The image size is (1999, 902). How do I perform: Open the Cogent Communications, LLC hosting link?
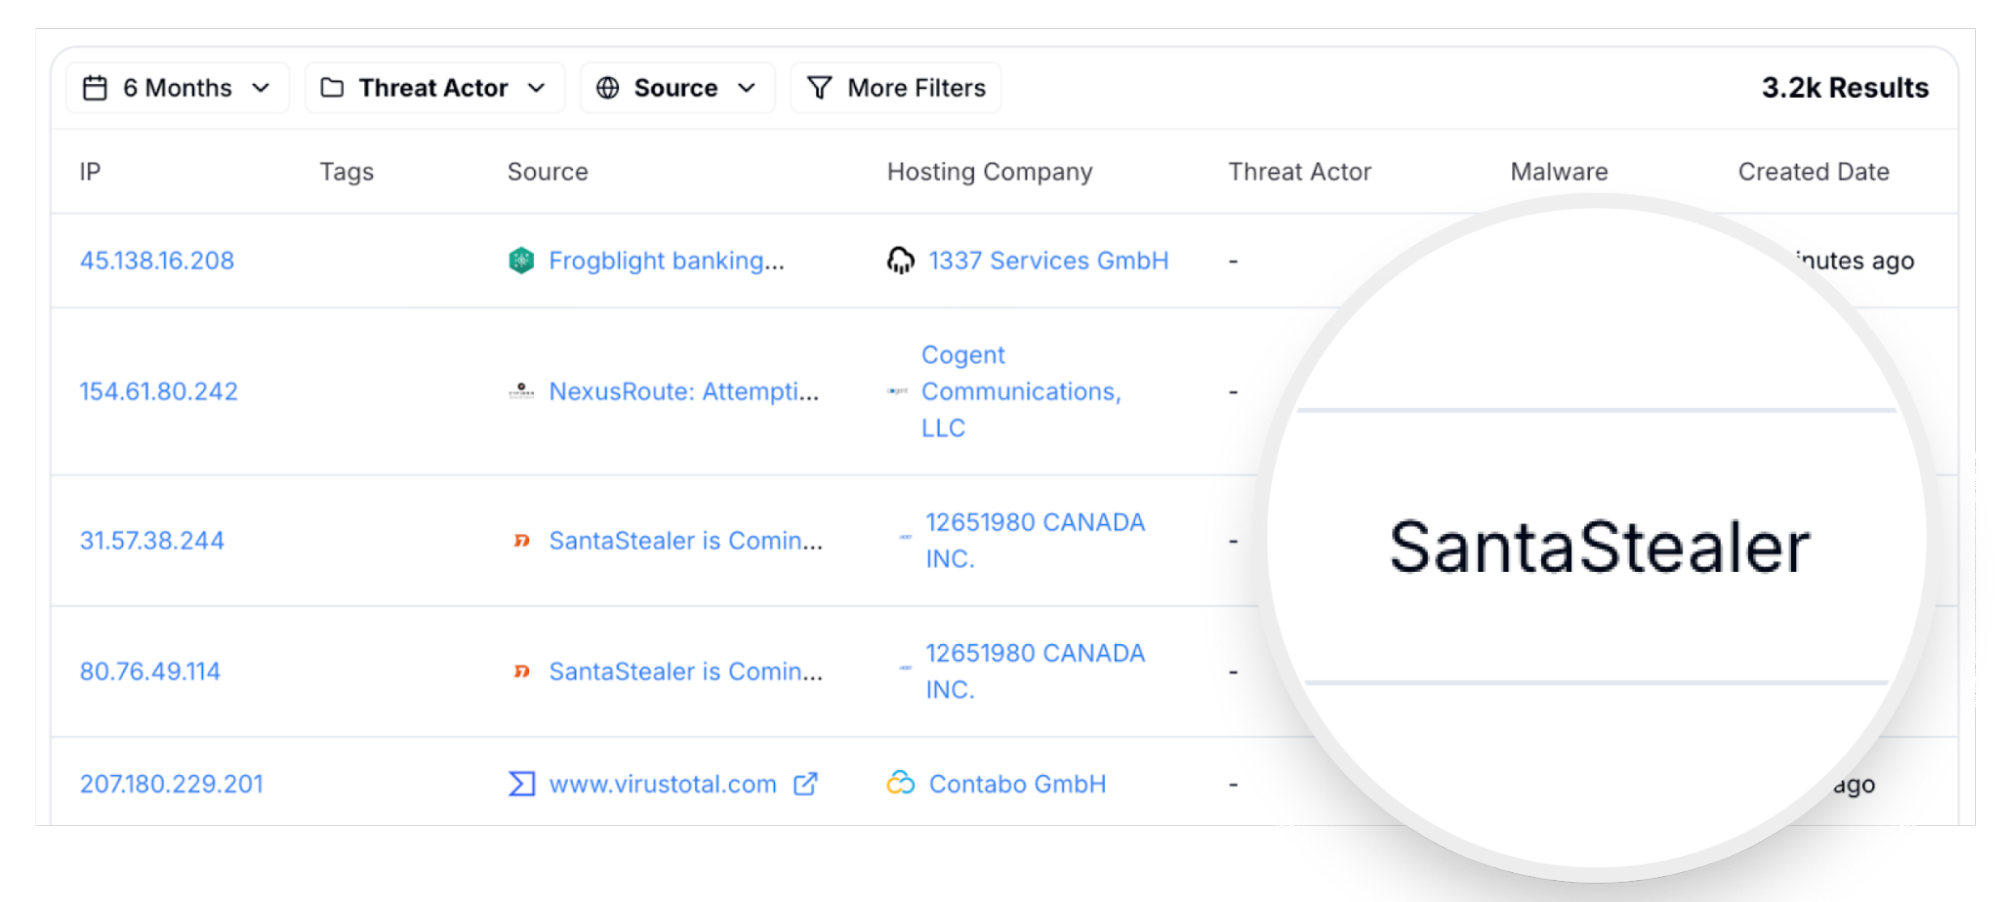click(1020, 392)
